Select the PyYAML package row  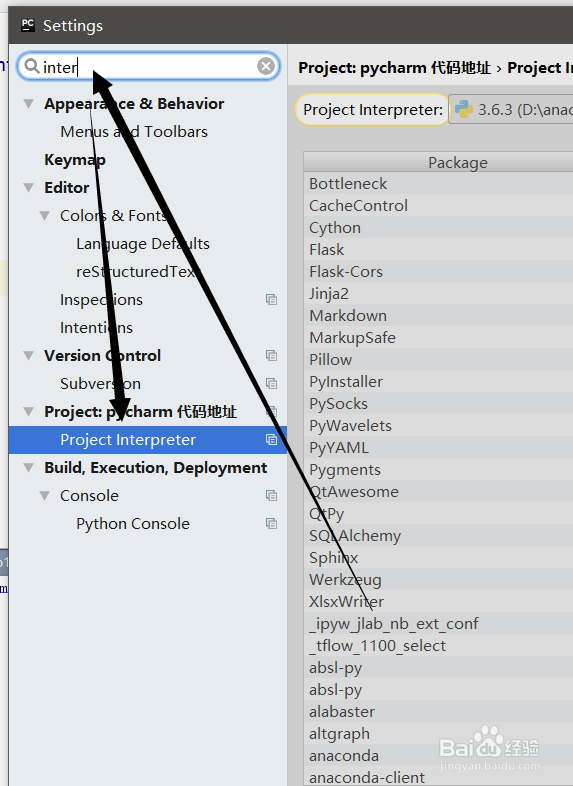tap(438, 448)
